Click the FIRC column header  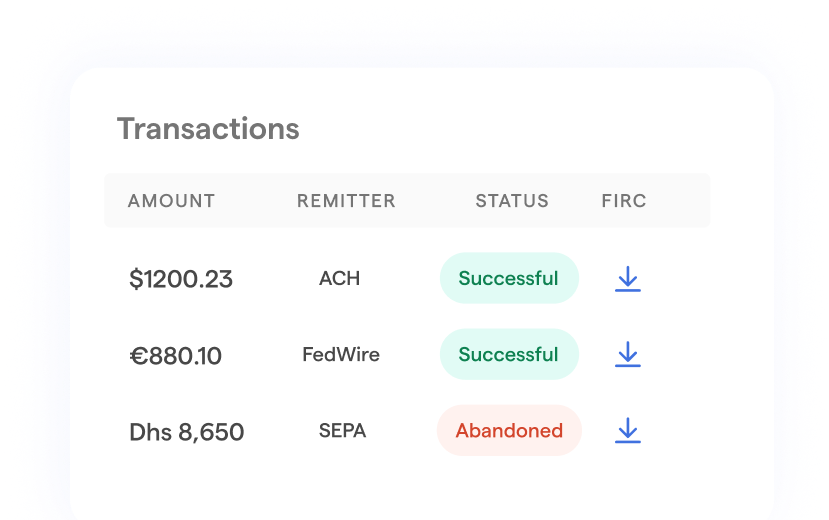point(624,201)
